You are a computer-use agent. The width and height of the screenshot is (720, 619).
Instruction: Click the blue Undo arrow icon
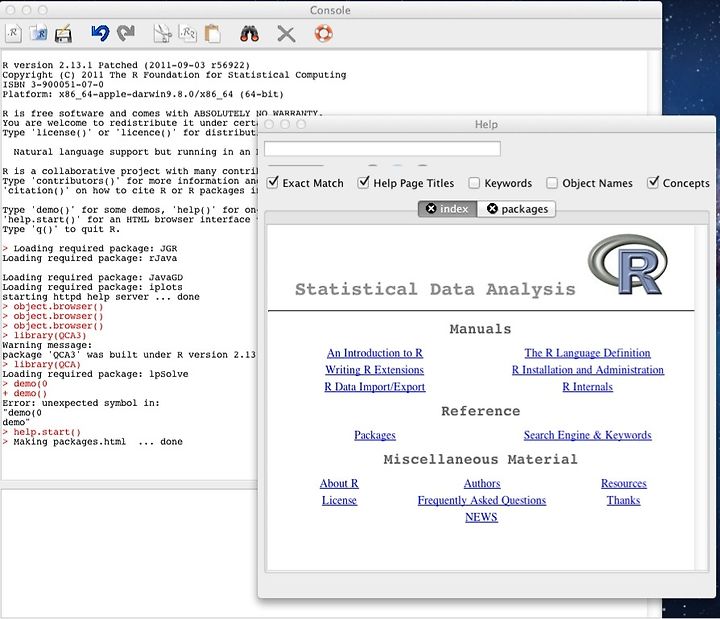(x=100, y=34)
